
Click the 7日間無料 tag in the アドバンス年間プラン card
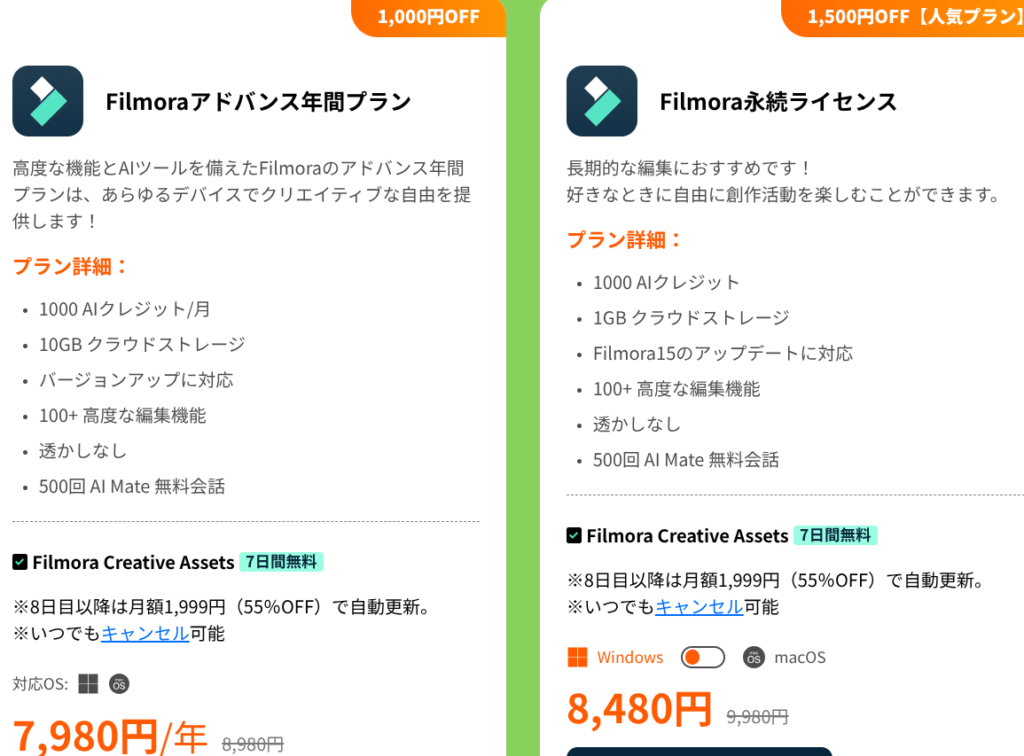[x=281, y=562]
